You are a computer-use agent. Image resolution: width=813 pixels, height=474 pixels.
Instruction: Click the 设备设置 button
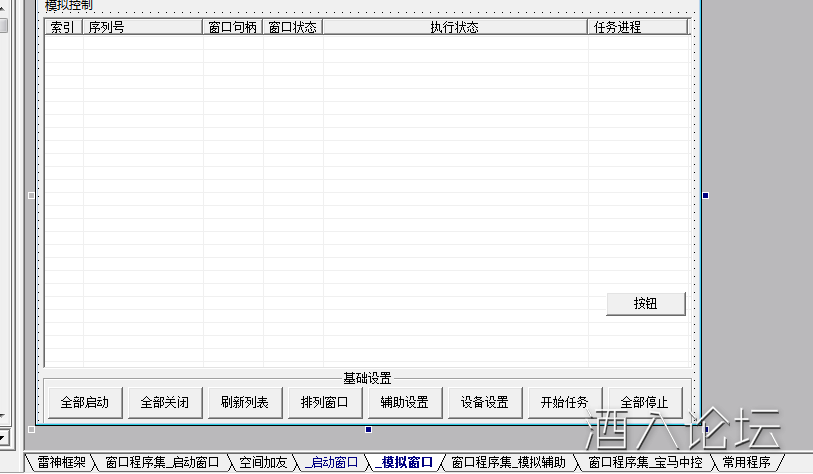[x=485, y=402]
